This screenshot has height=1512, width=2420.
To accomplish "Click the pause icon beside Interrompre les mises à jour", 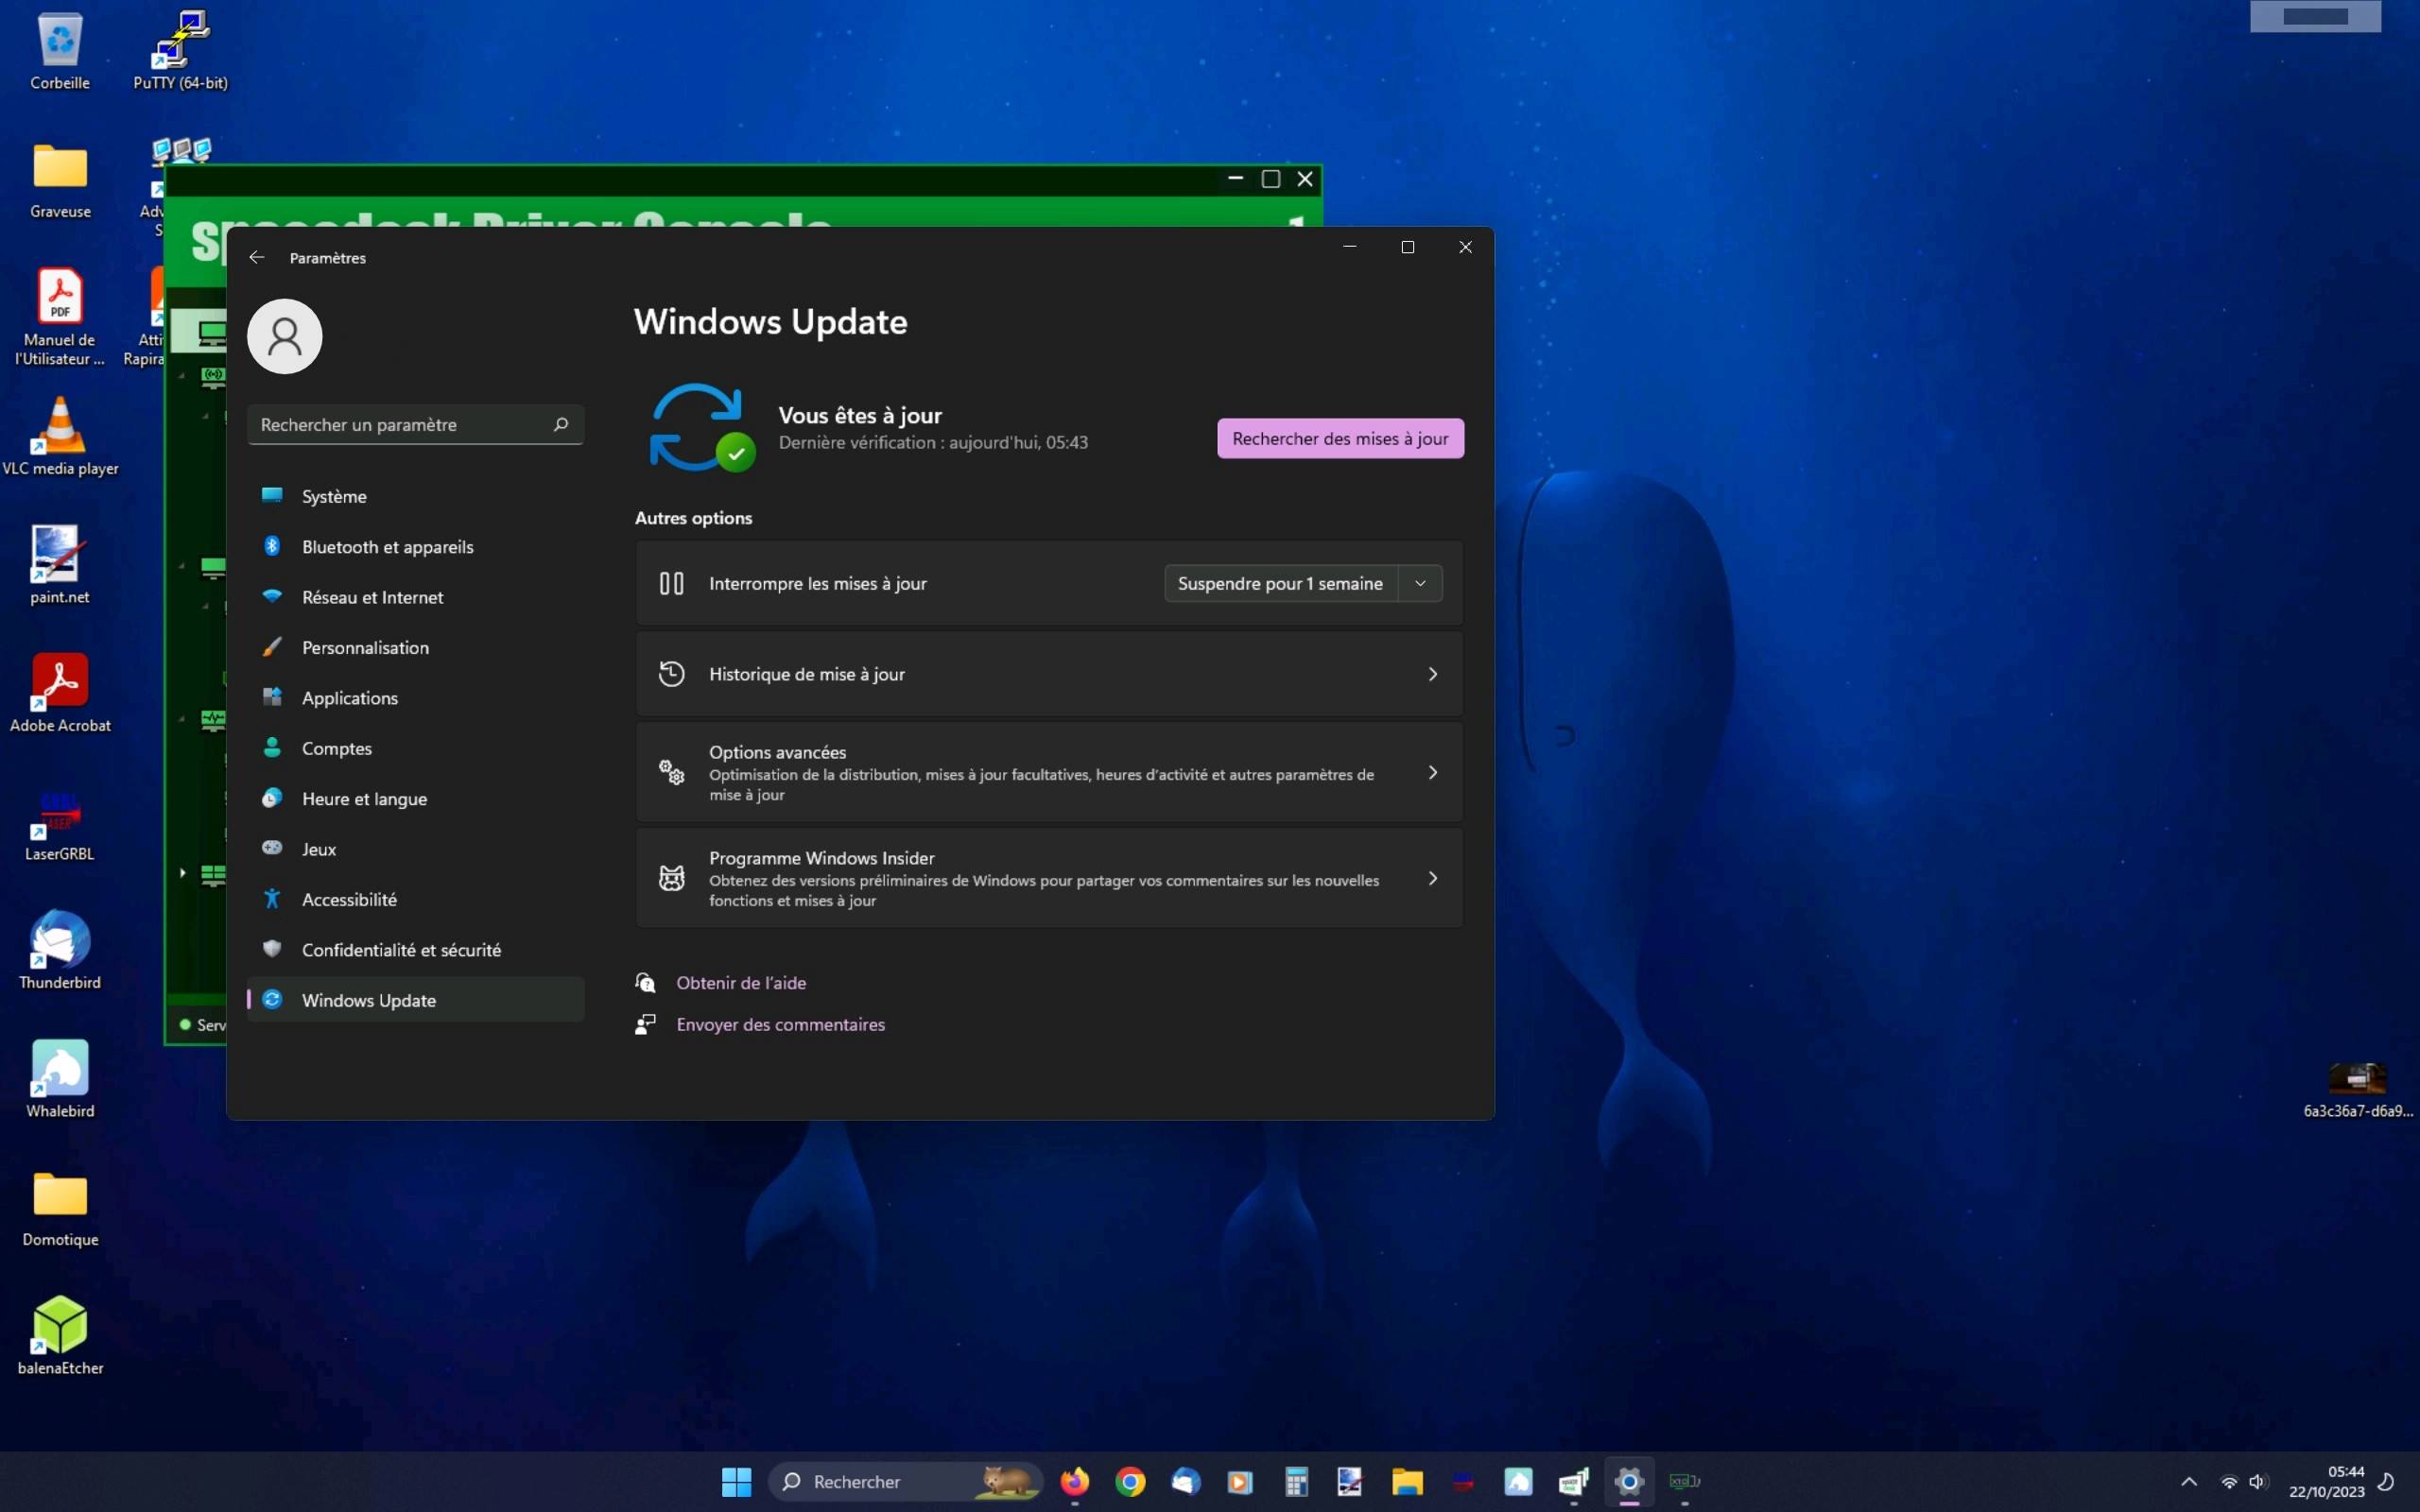I will point(672,584).
